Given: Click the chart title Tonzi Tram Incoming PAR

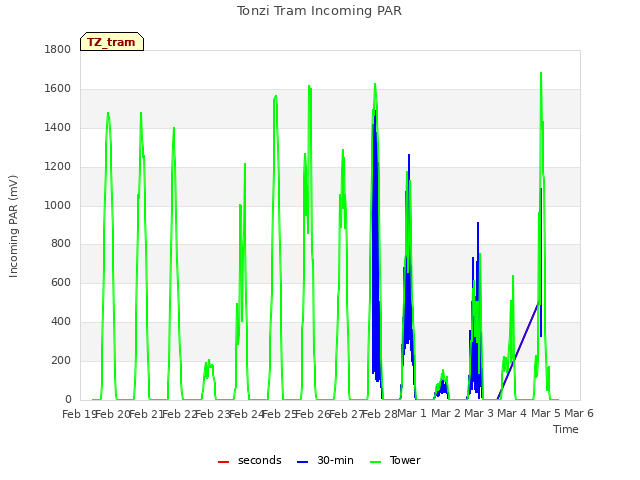Looking at the screenshot, I should [319, 11].
